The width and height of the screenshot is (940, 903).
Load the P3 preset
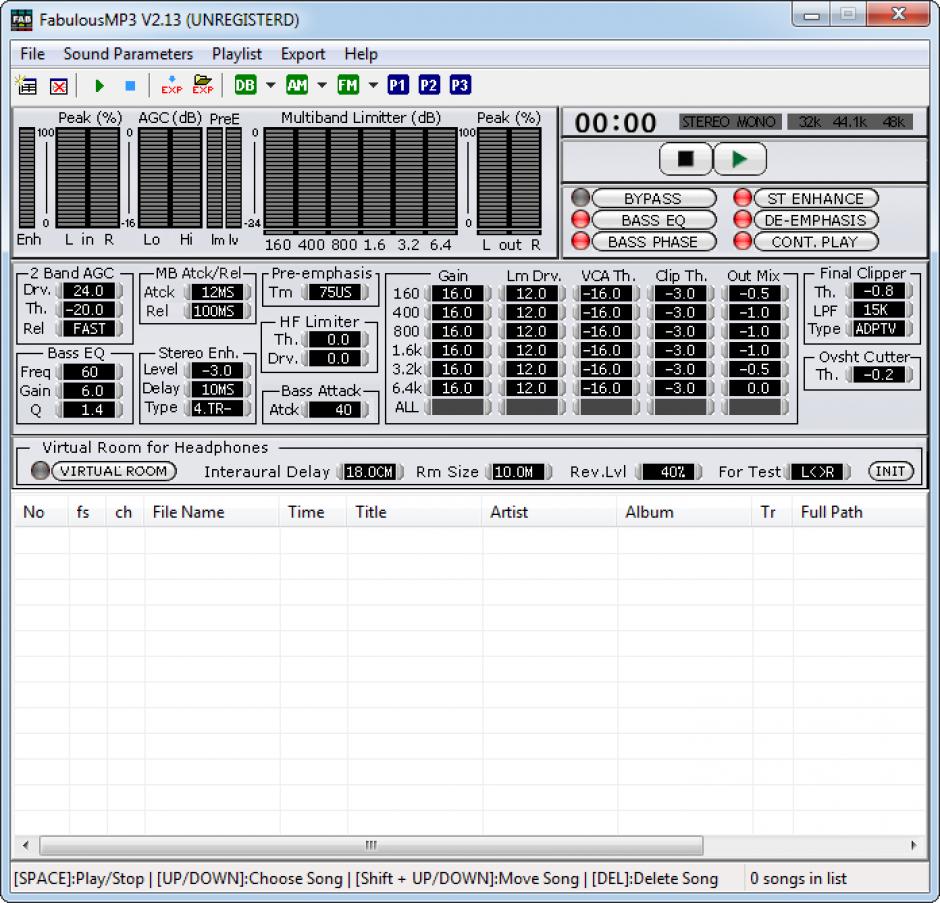[460, 86]
